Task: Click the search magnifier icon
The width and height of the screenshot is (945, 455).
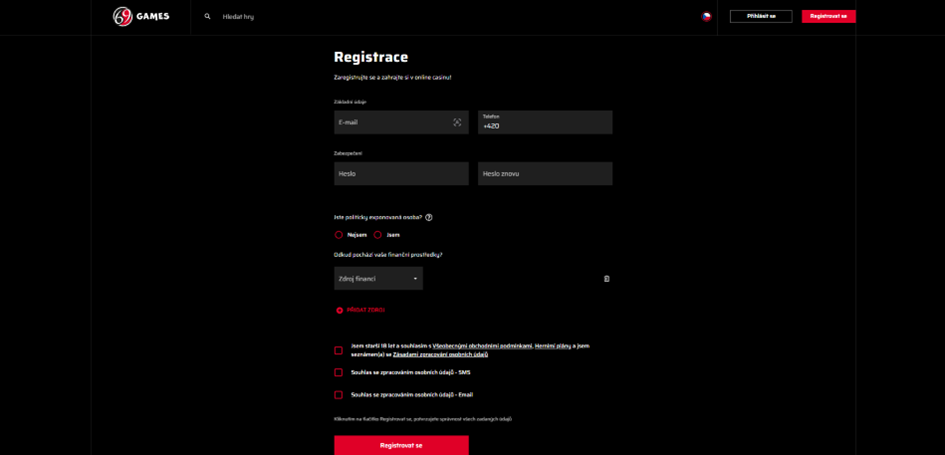Action: coord(207,17)
